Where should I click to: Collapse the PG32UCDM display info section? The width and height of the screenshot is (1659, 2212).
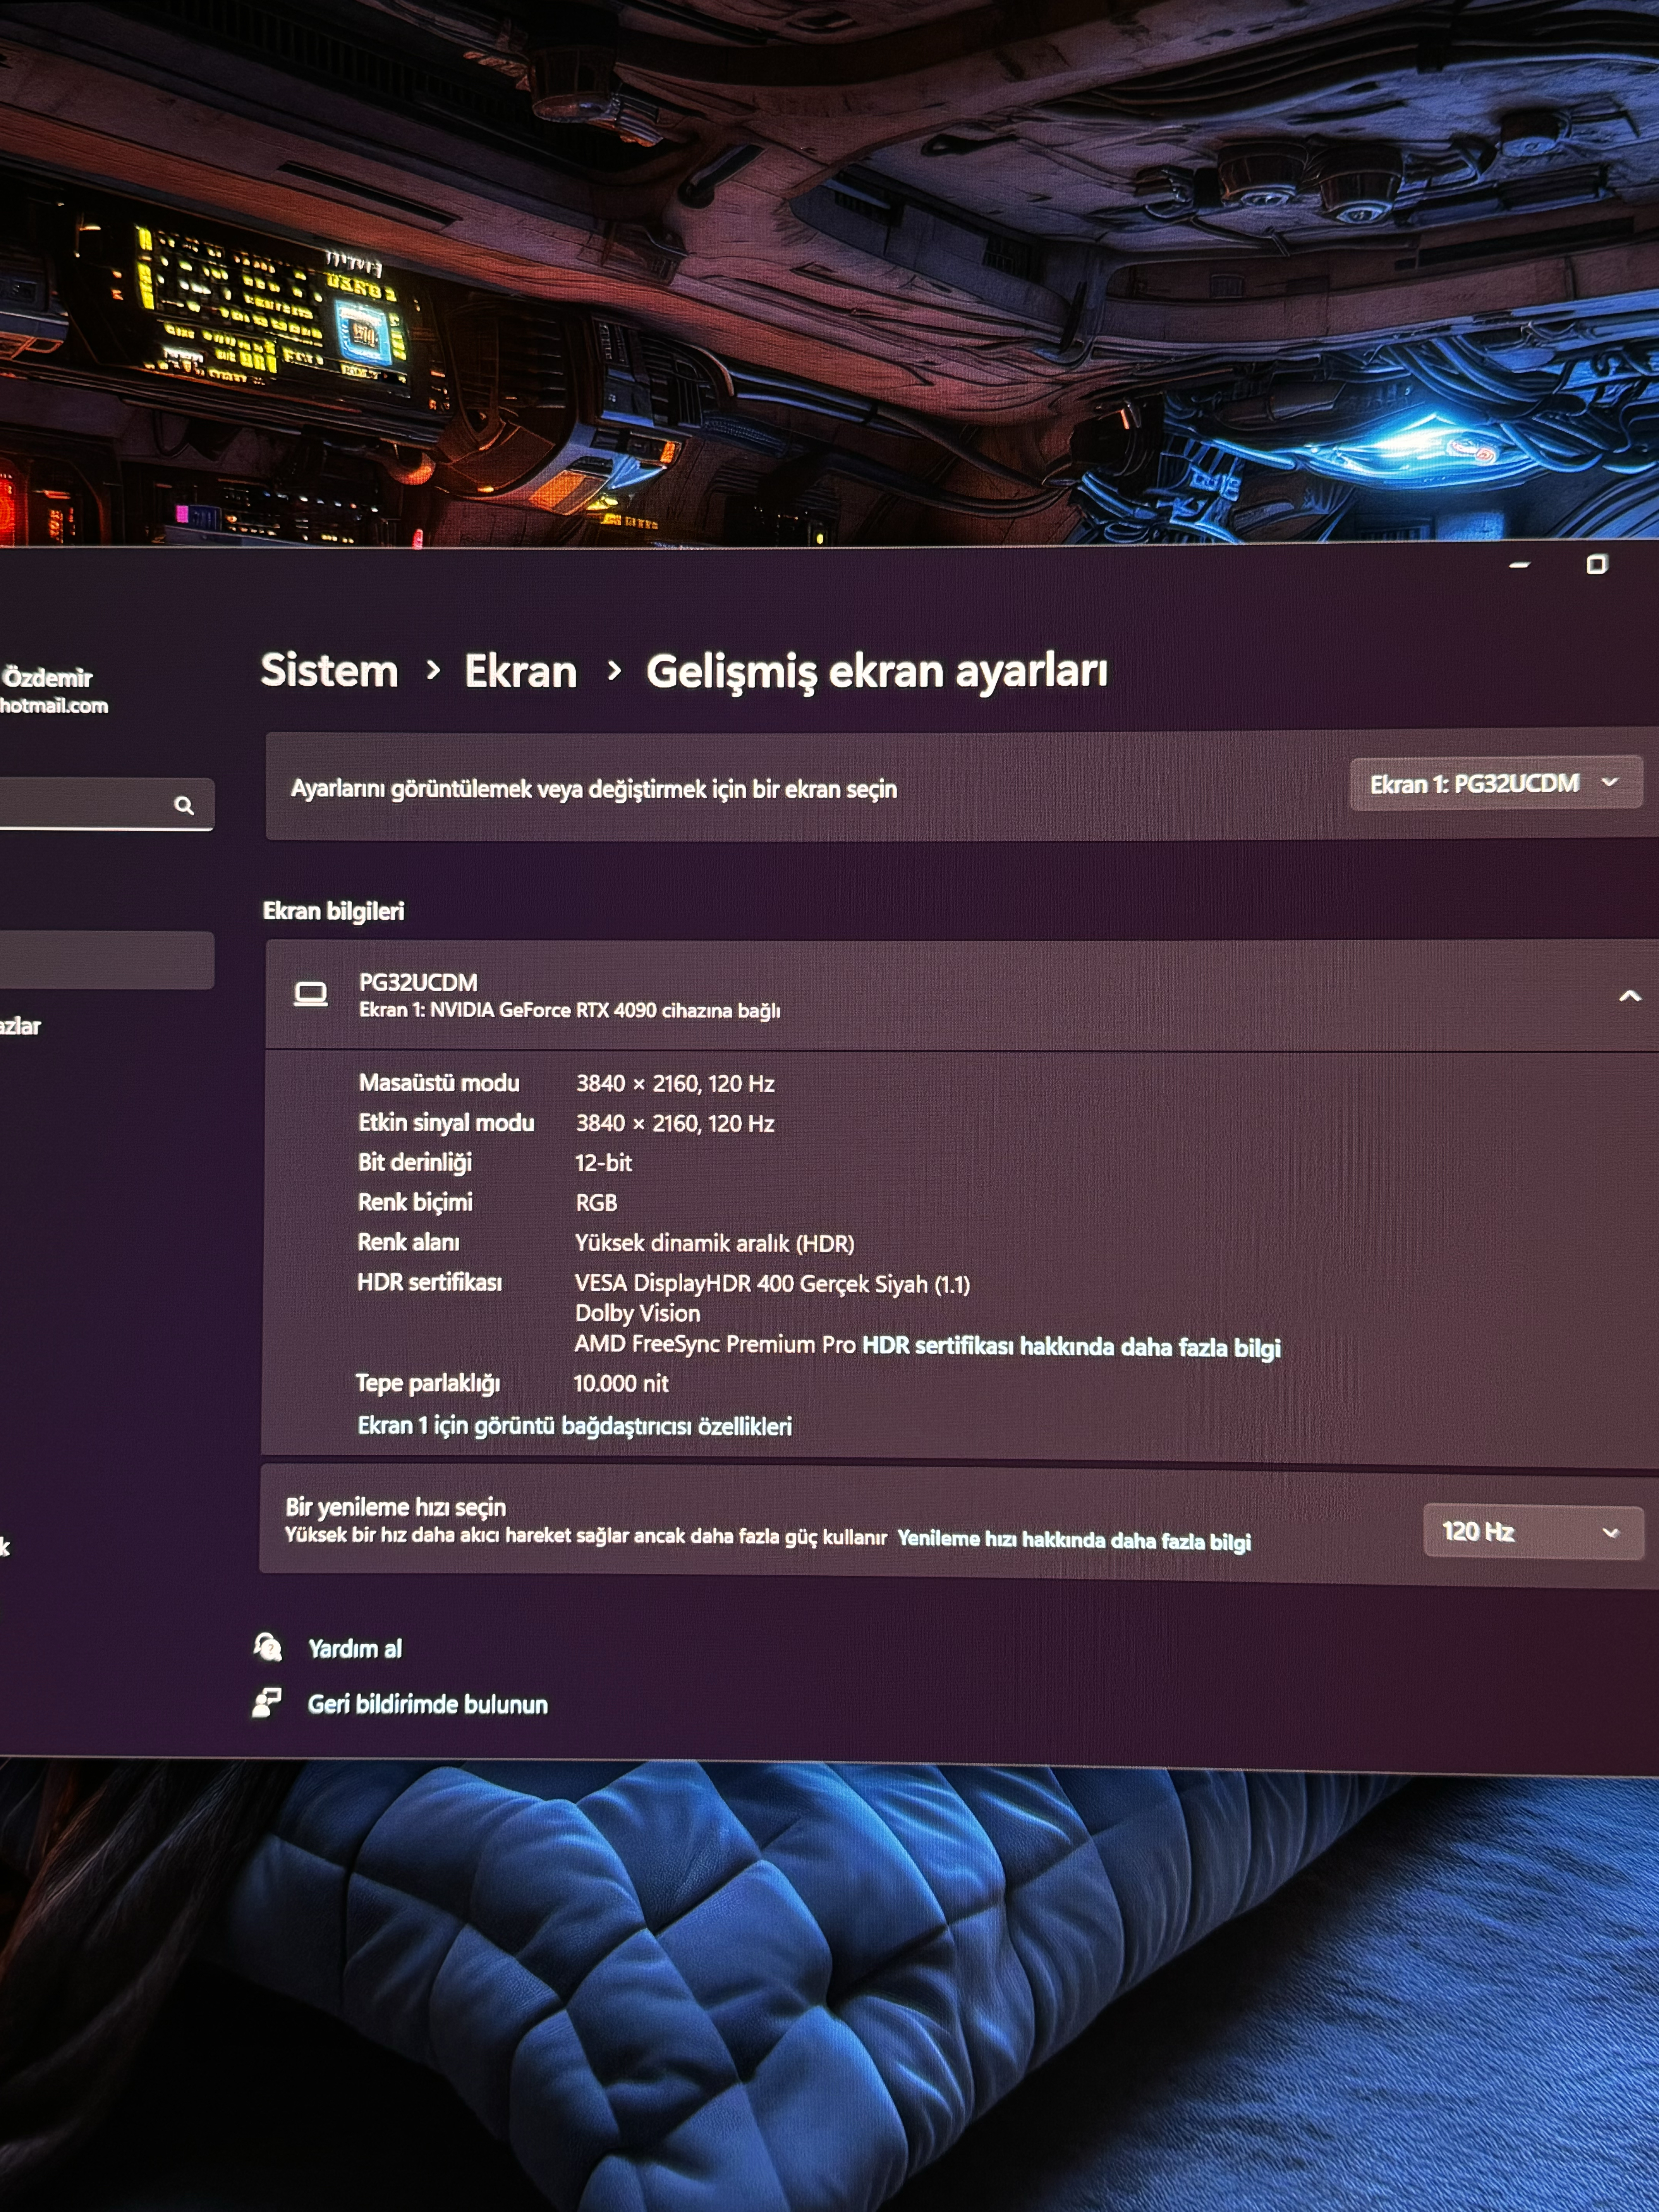pyautogui.click(x=1630, y=996)
